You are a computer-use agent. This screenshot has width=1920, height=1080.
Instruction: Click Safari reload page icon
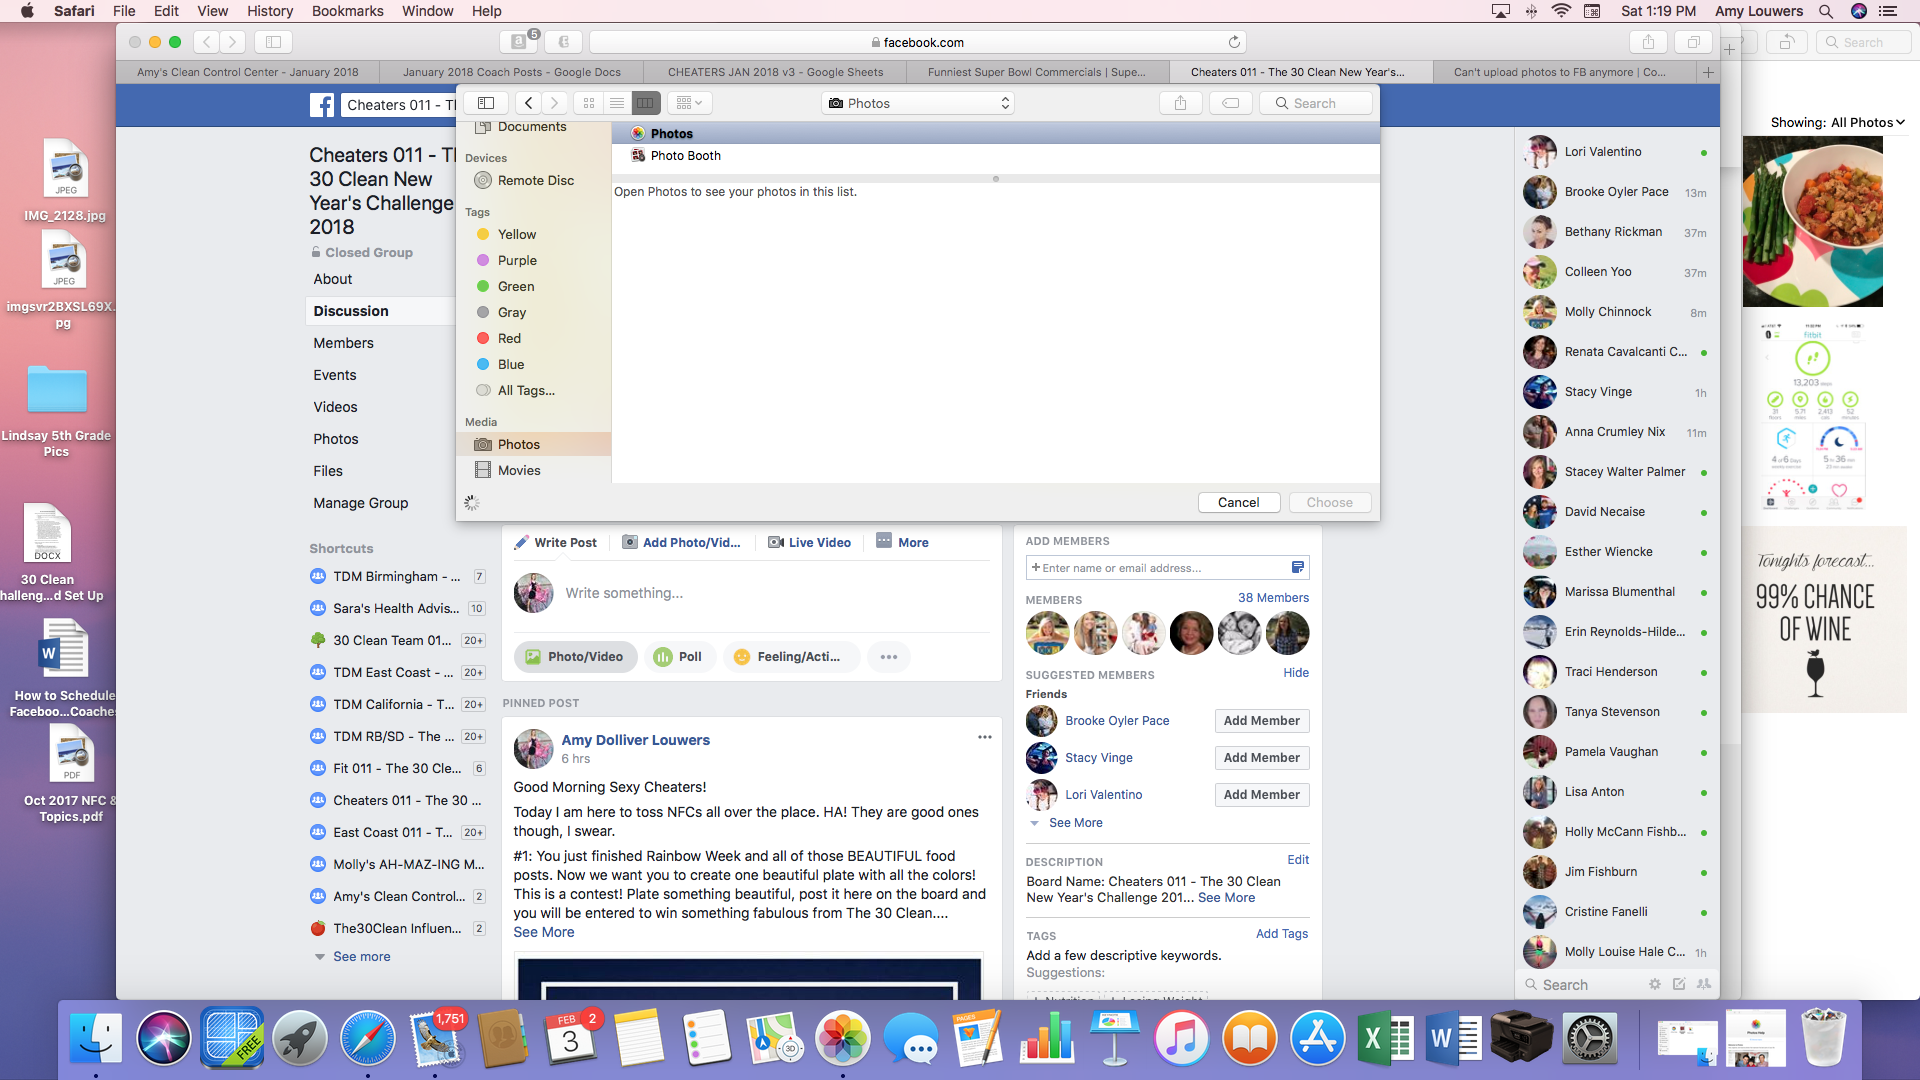pos(1234,42)
